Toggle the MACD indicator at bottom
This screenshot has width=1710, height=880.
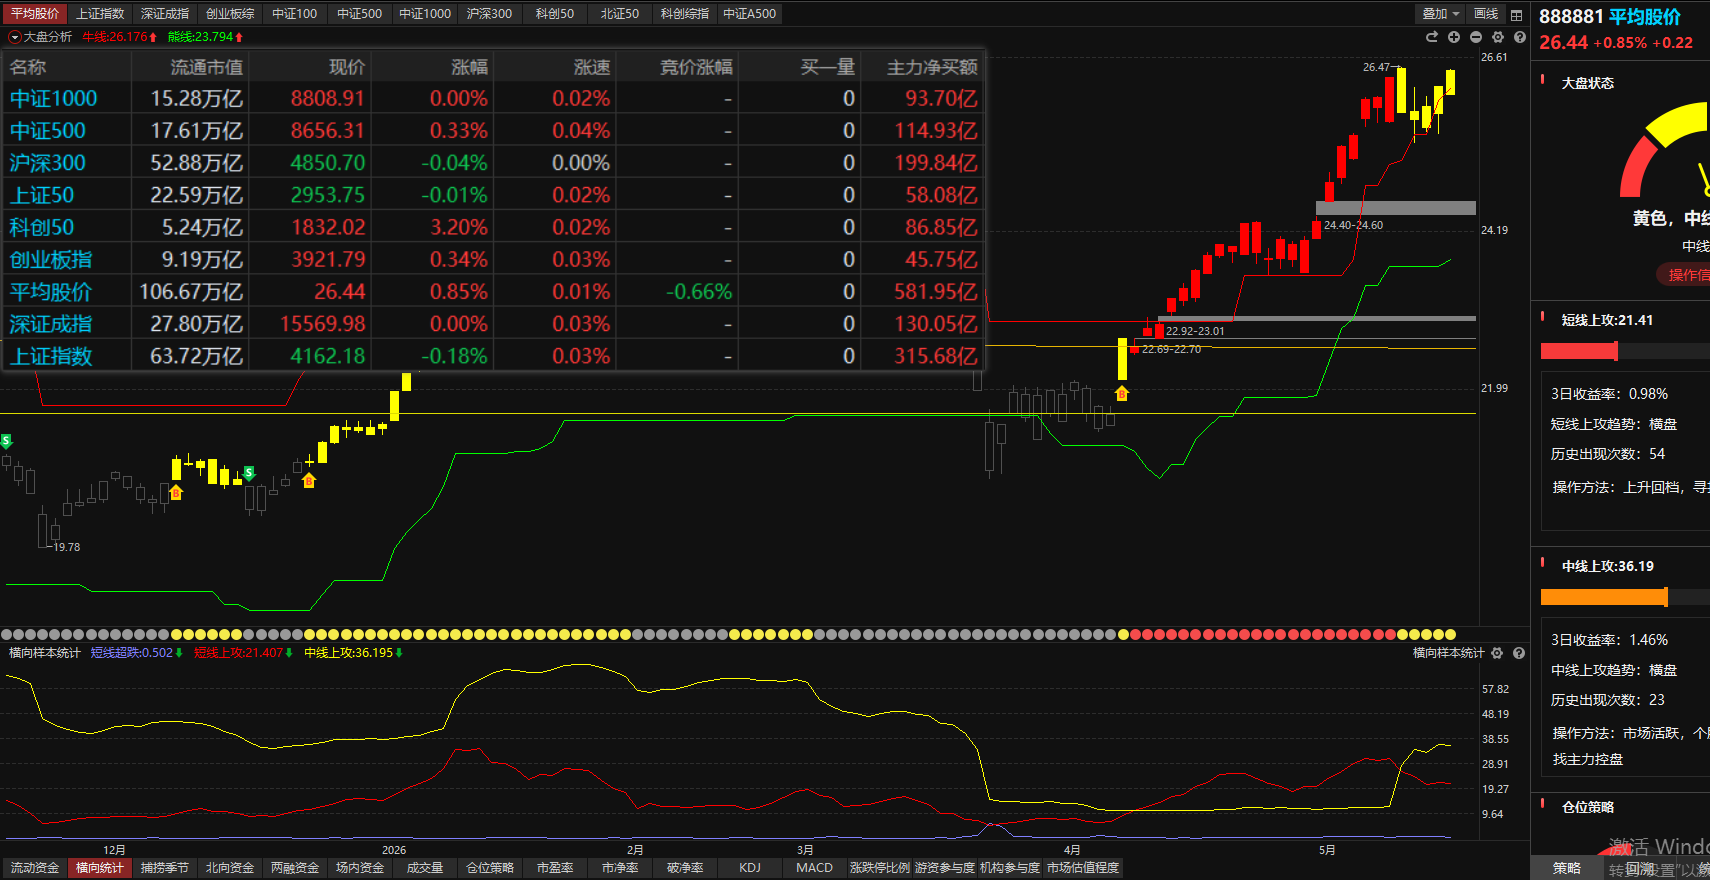(x=814, y=868)
